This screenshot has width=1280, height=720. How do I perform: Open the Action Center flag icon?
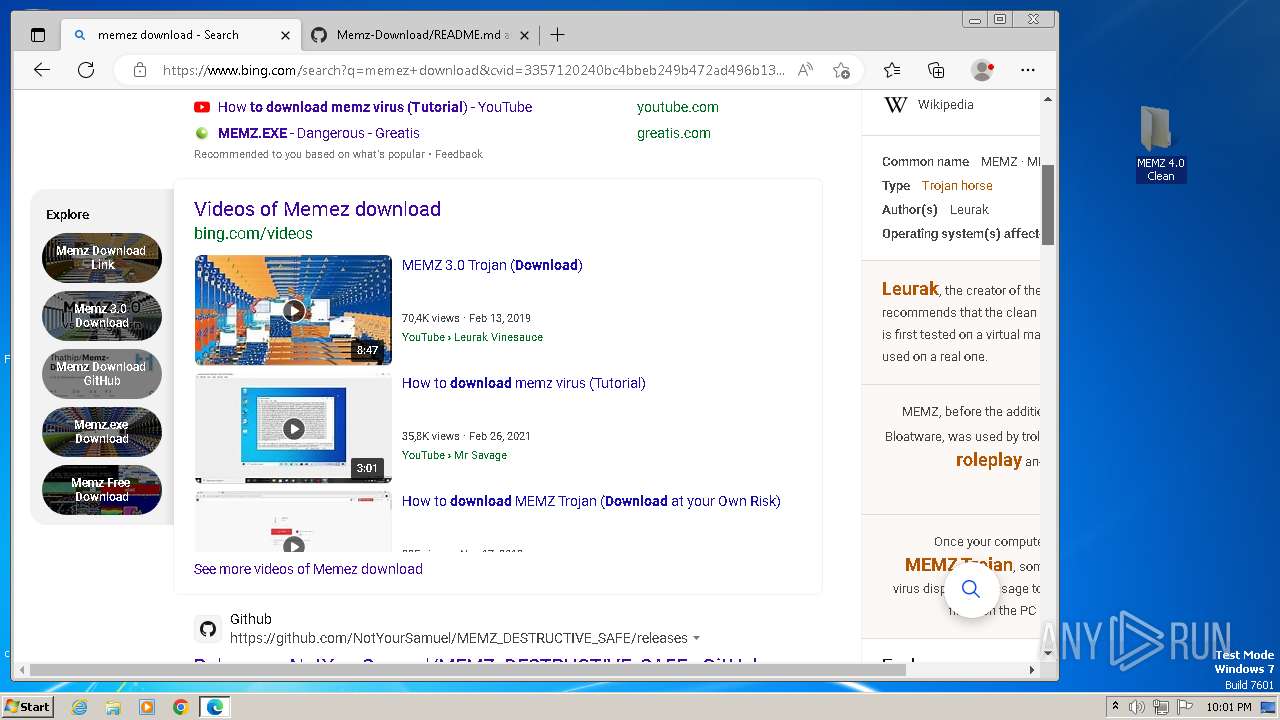(x=1183, y=707)
